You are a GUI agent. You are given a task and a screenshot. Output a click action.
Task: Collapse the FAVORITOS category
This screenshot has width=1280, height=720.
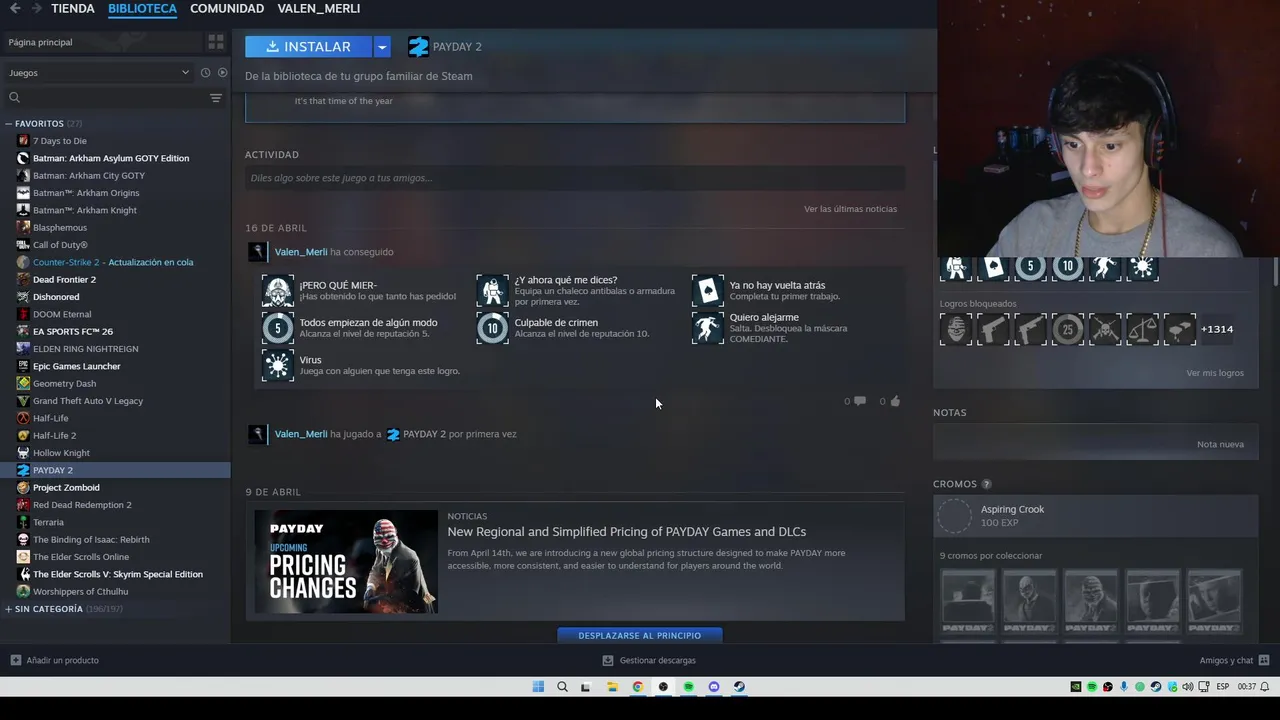coord(9,123)
